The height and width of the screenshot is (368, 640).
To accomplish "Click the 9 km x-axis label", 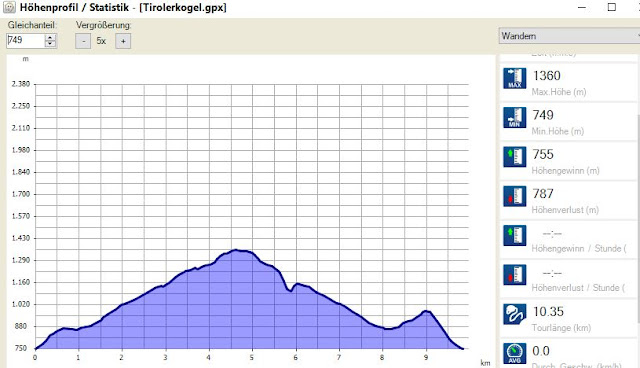I will point(426,358).
